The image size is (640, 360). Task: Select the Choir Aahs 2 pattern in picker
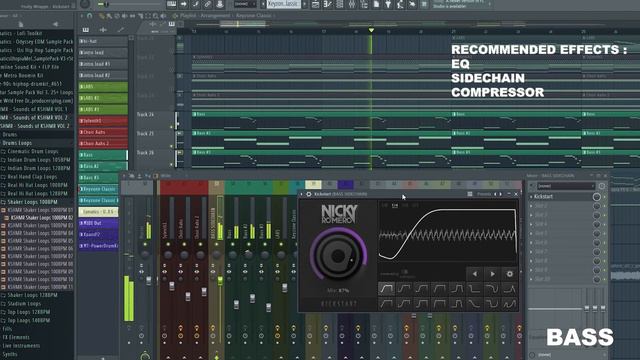coord(103,144)
